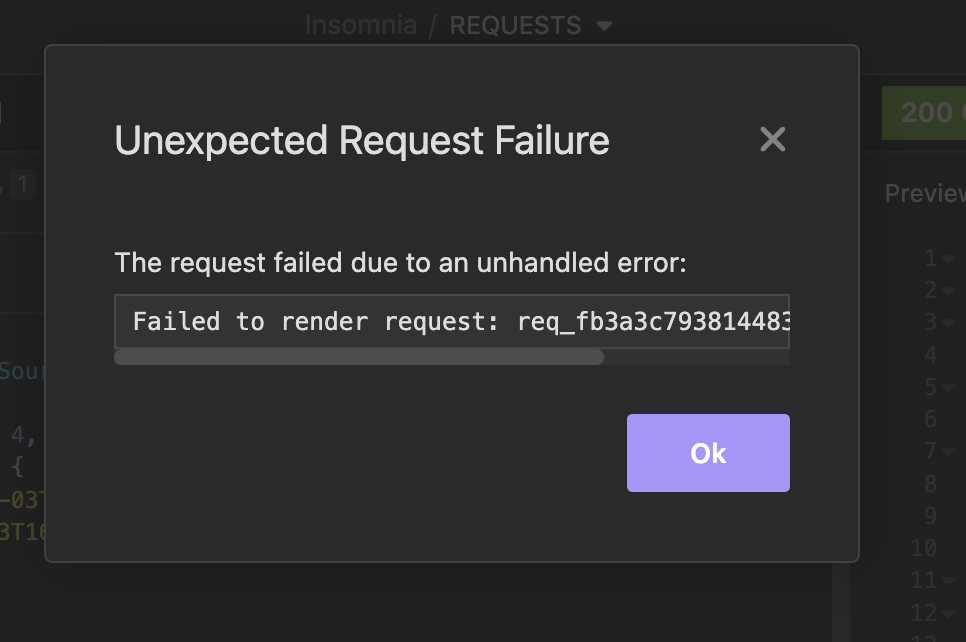This screenshot has height=642, width=966.
Task: Click the '1' badge near the left edge
Action: pos(23,183)
